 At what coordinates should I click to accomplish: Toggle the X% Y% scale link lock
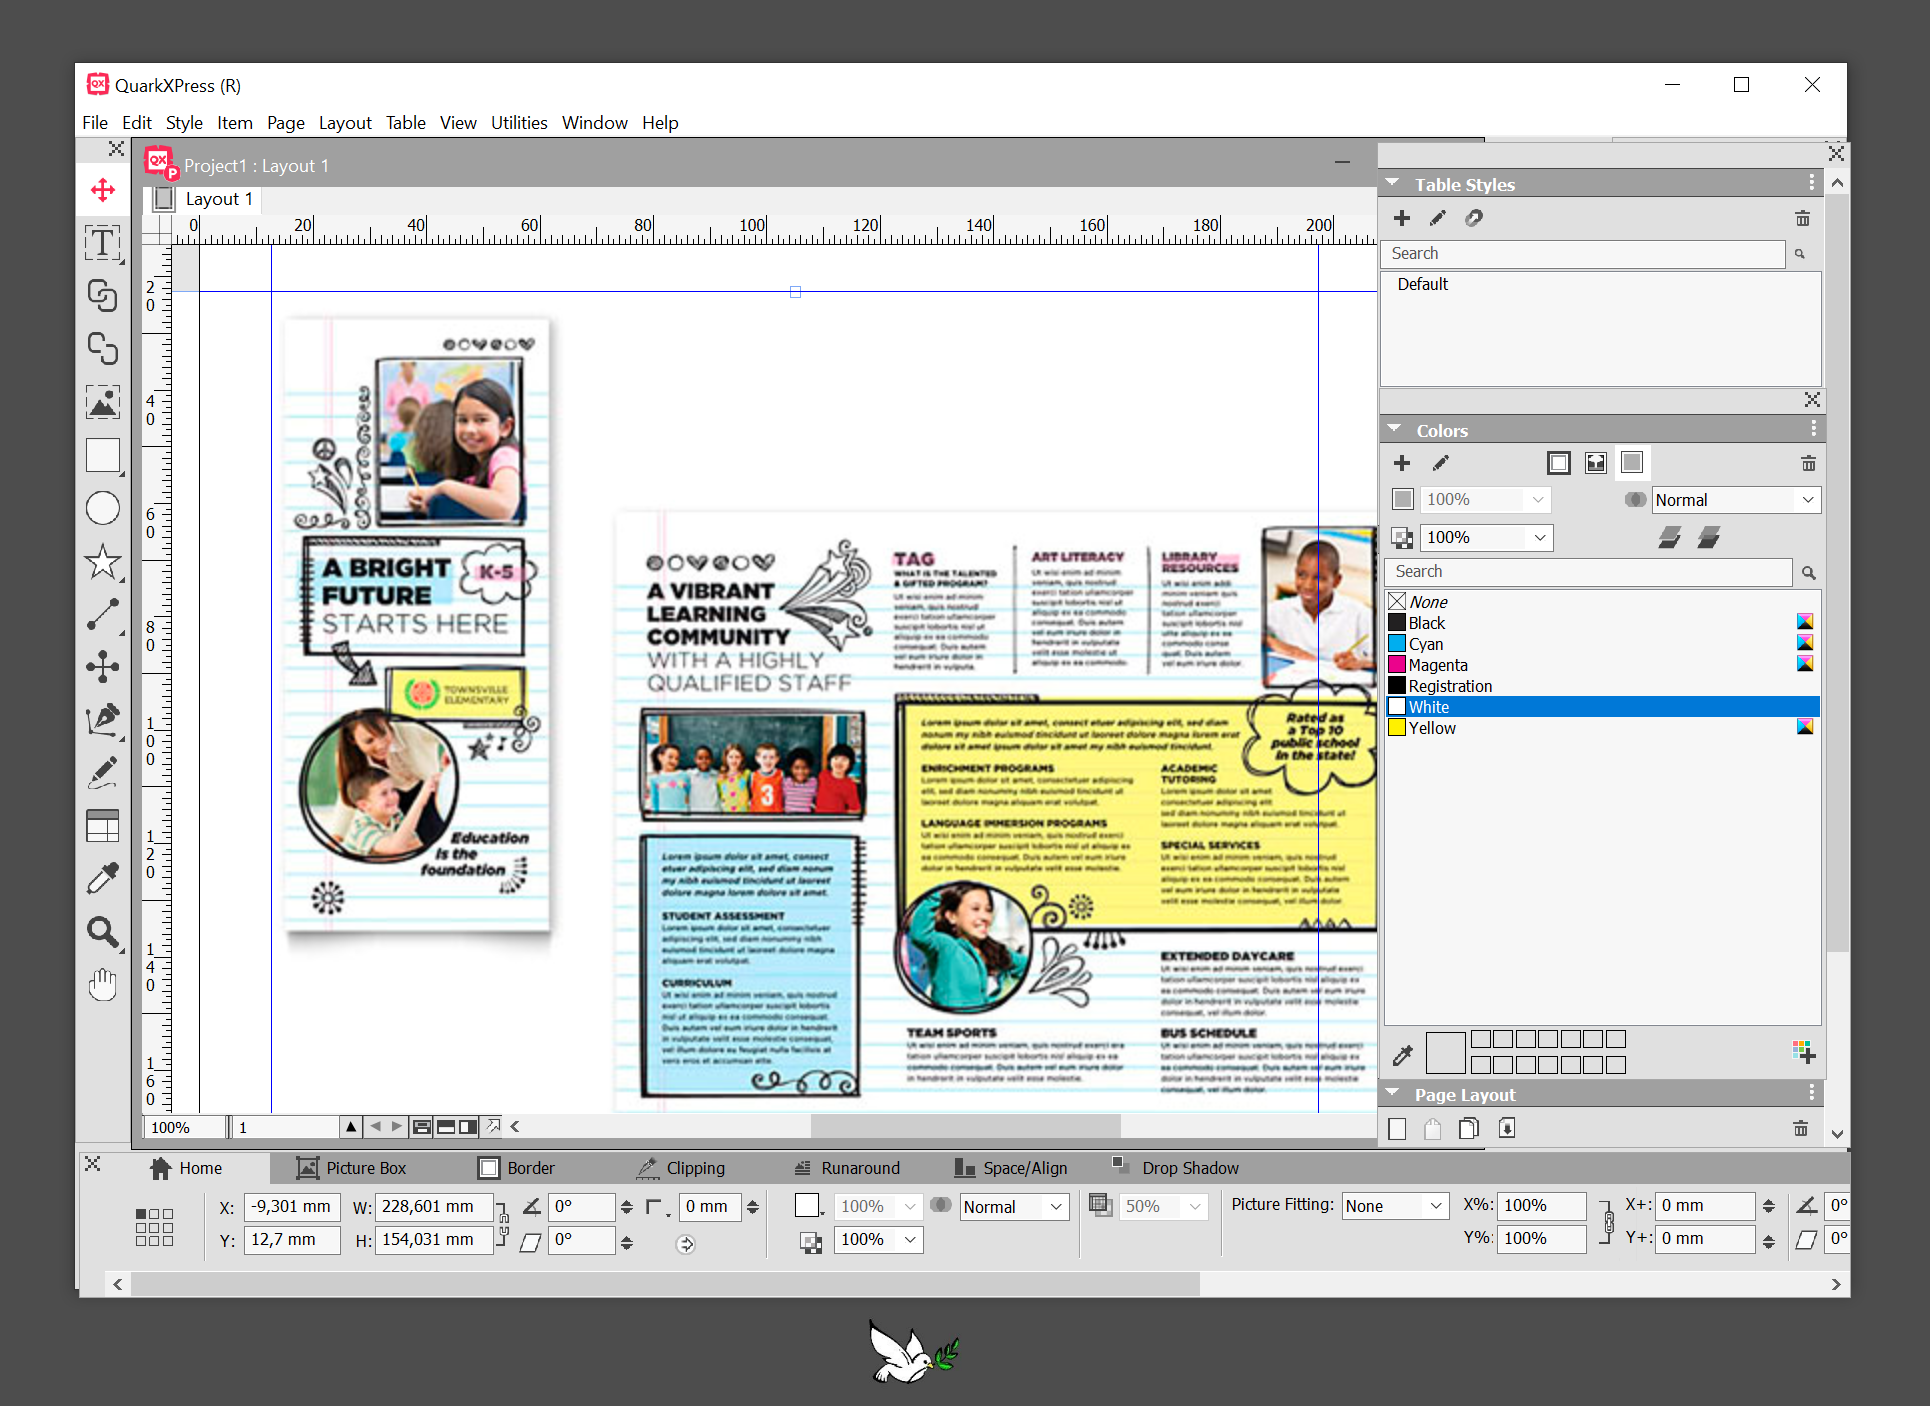(x=1608, y=1222)
